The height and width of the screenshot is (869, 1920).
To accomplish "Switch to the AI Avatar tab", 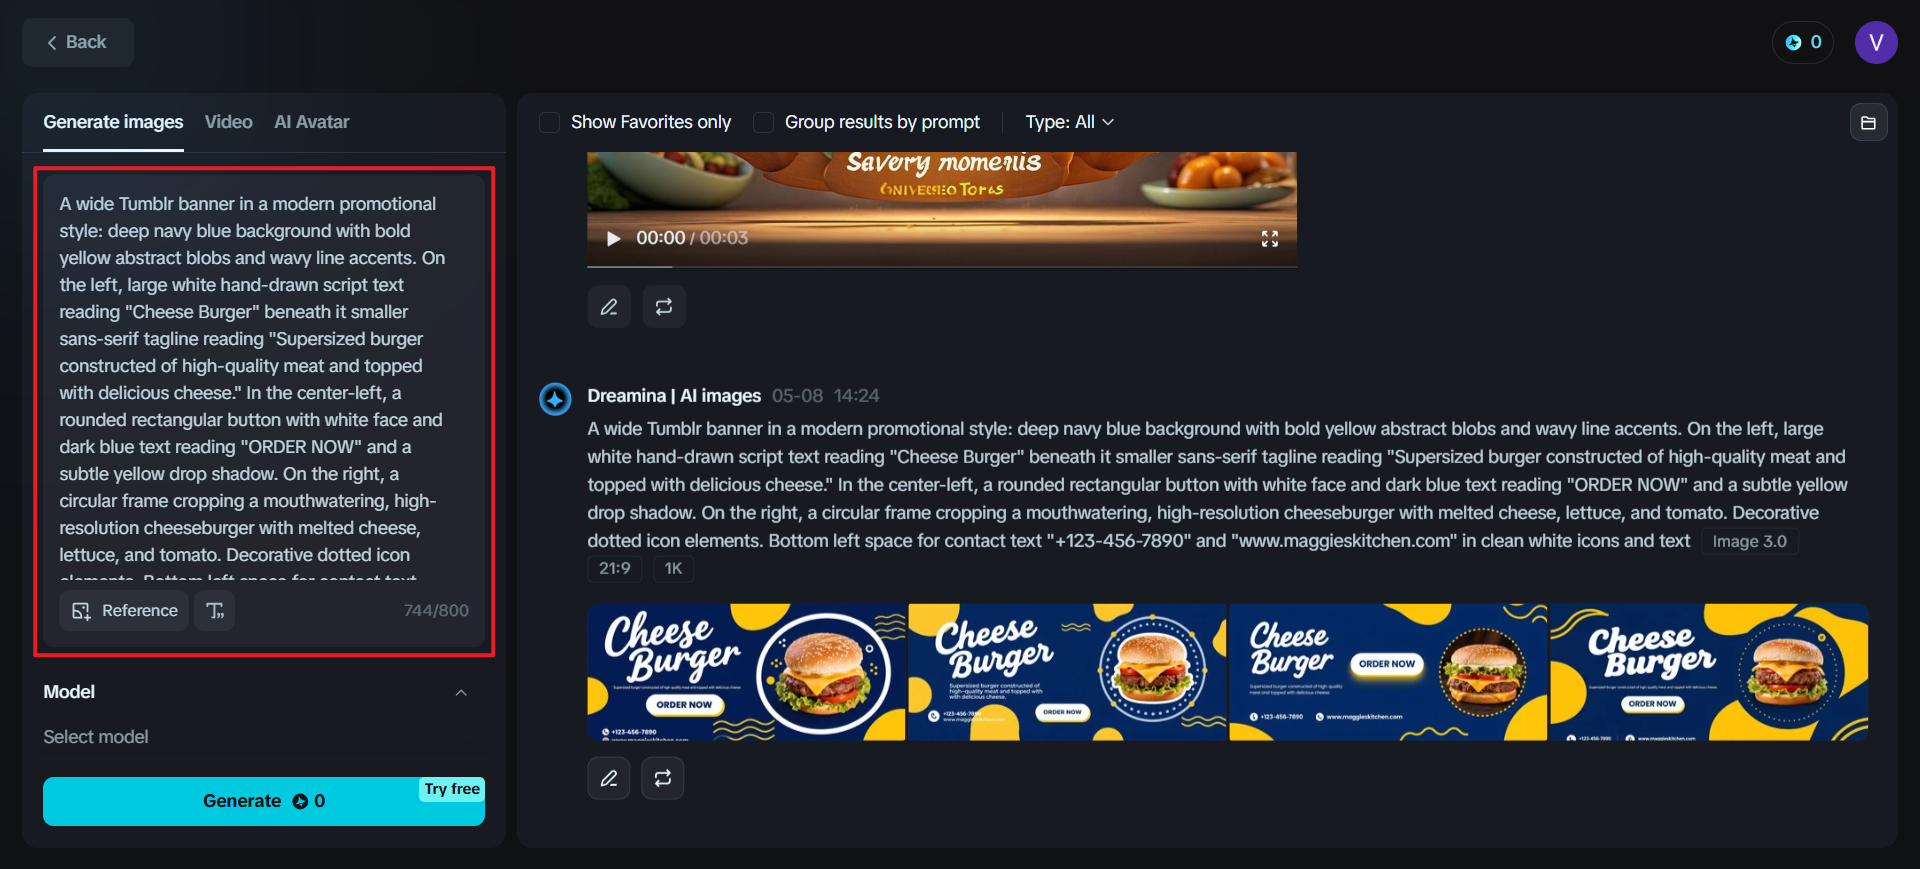I will coord(312,122).
